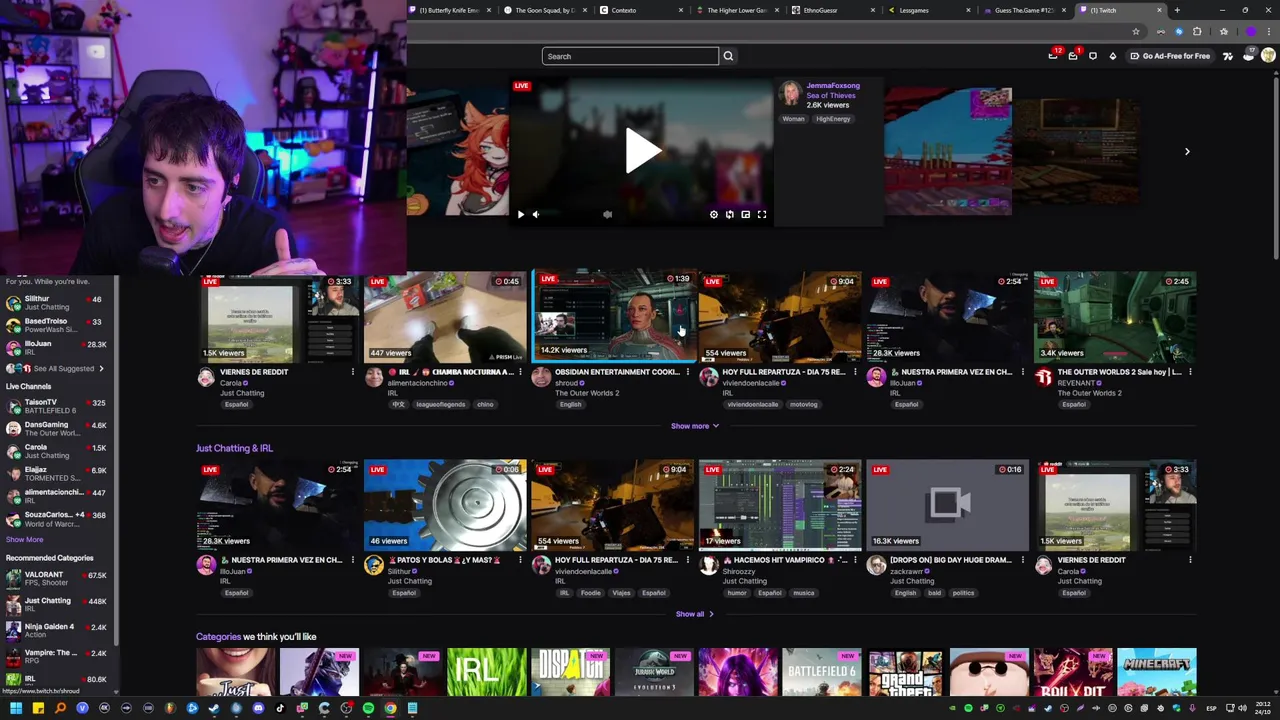
Task: Open Discord from the taskbar
Action: point(258,708)
